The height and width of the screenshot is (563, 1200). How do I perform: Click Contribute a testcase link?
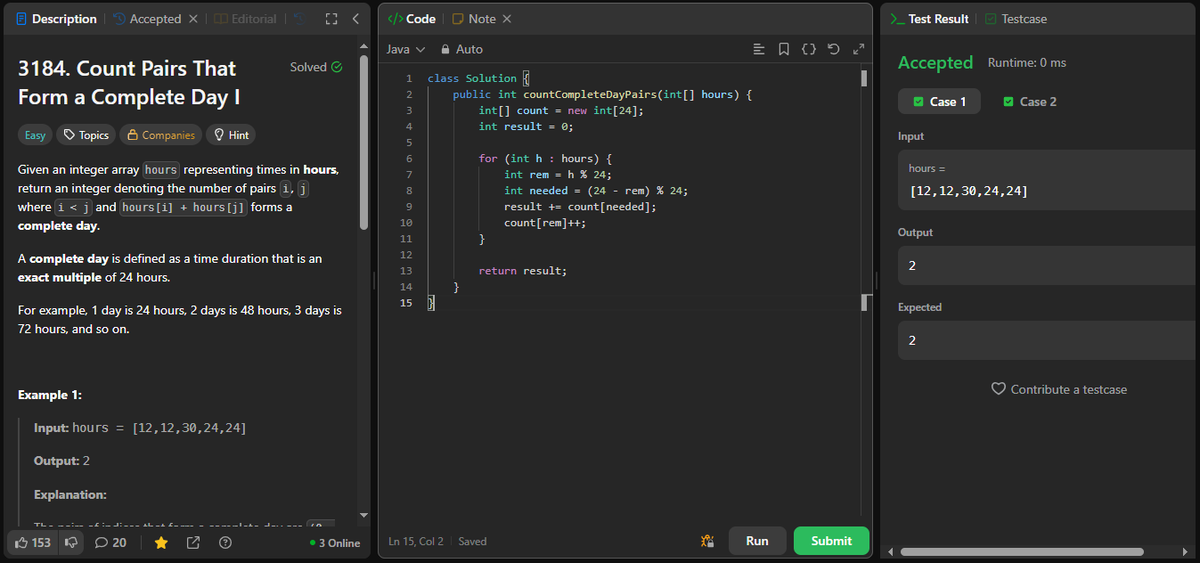pyautogui.click(x=1059, y=389)
